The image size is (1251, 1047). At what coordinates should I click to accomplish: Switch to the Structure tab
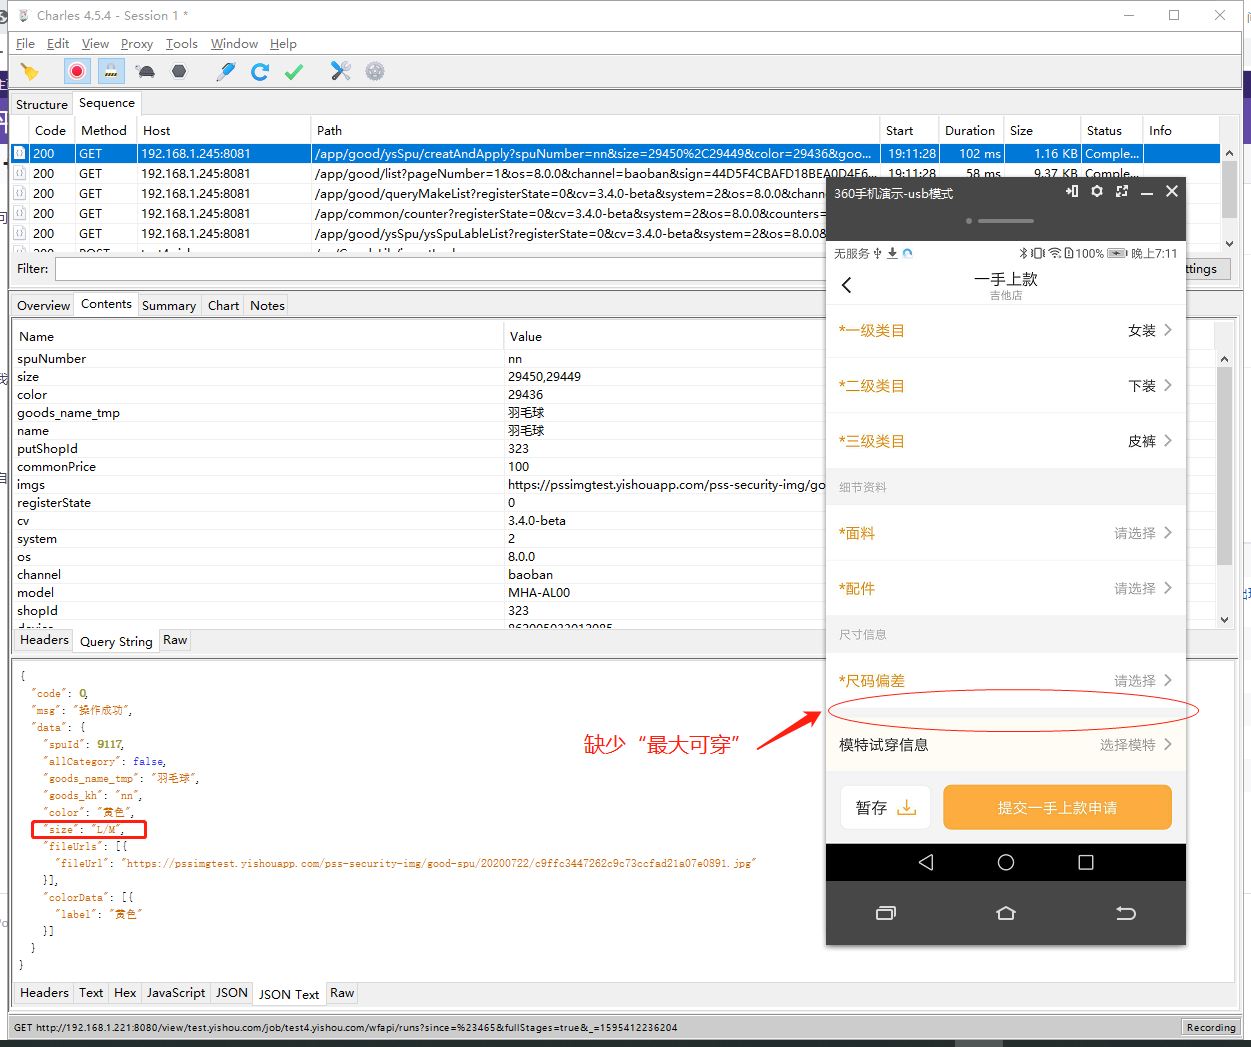[x=42, y=104]
